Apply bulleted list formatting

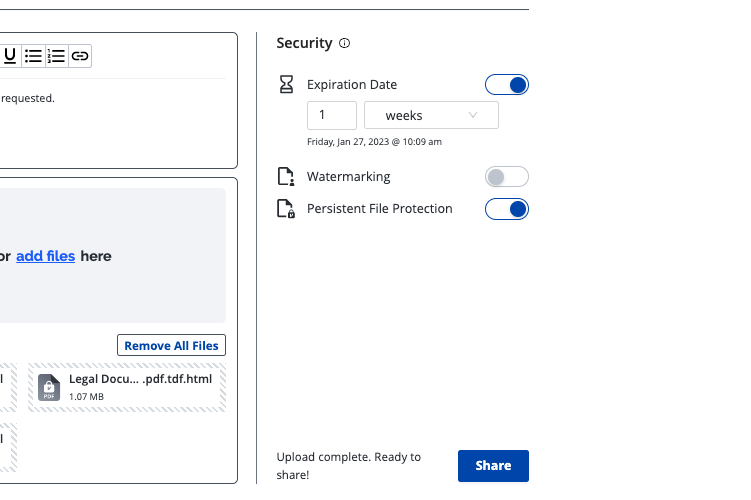(34, 56)
